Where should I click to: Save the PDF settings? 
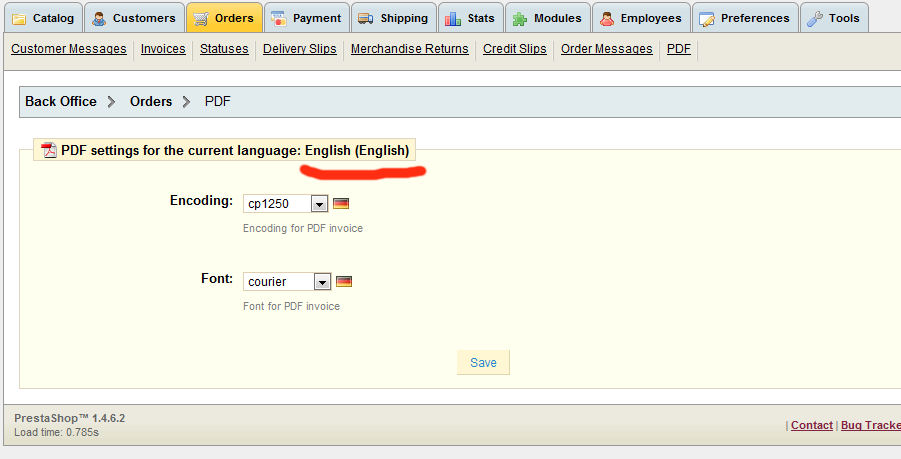pos(483,362)
